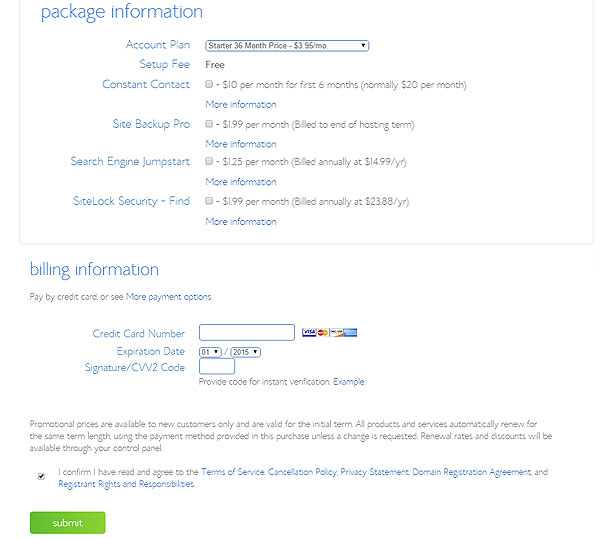Open the Privacy Statement link
The width and height of the screenshot is (600, 539).
(x=374, y=472)
